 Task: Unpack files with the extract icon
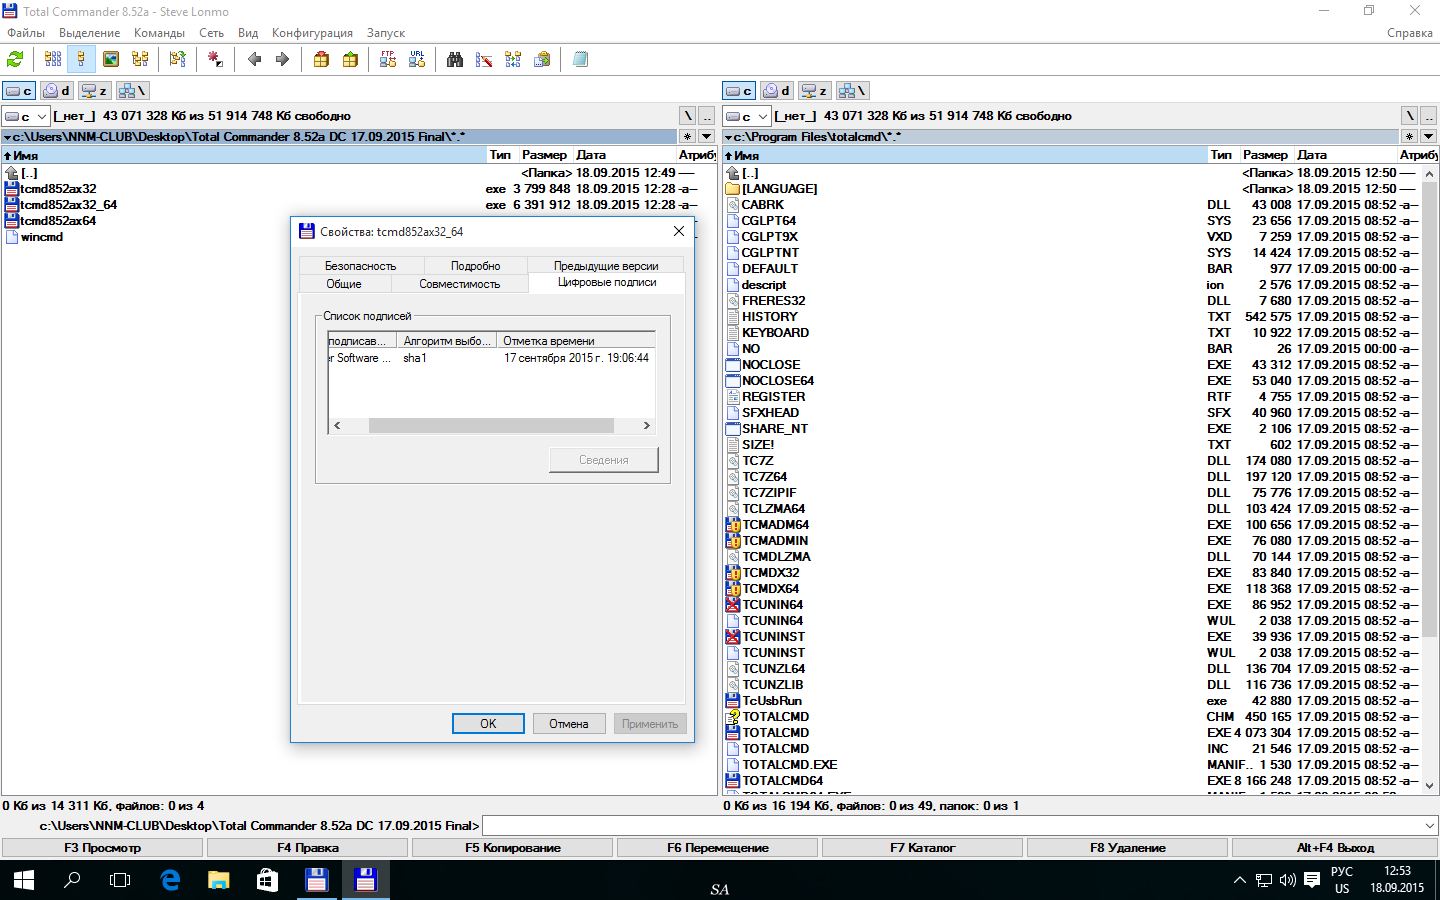pos(350,60)
